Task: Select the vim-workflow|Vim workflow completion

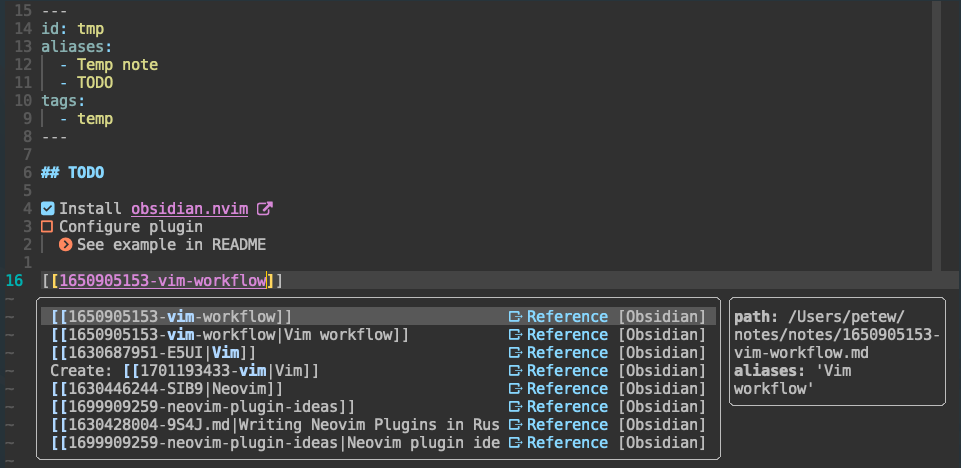Action: 230,335
